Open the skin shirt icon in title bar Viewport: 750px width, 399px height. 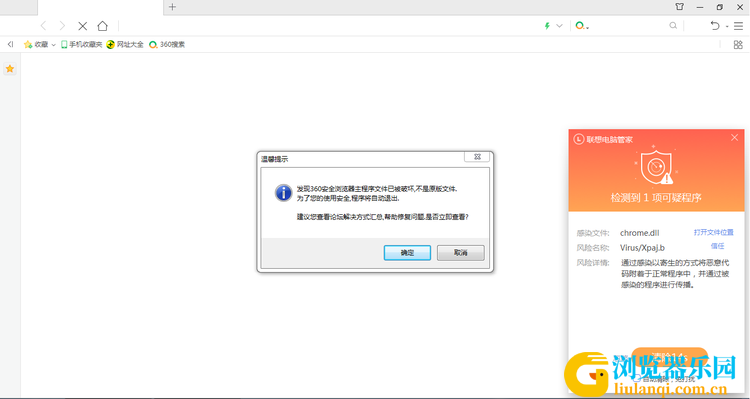[679, 7]
